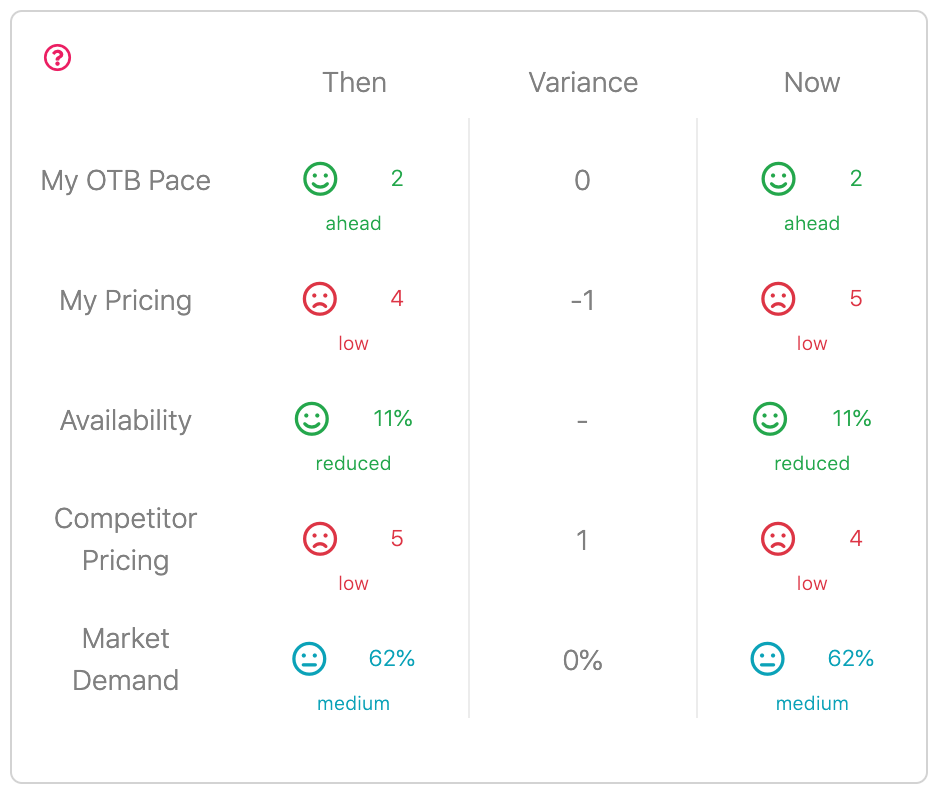Select the Variance column header

[583, 82]
